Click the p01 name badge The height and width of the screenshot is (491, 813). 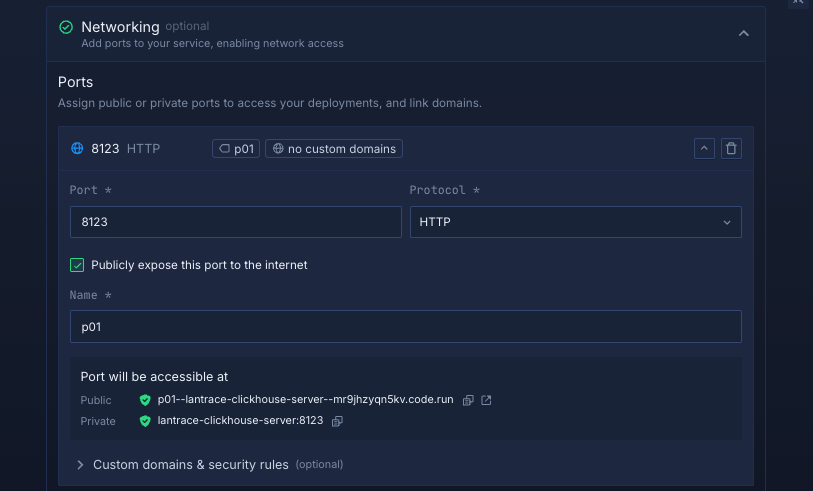[x=236, y=149]
